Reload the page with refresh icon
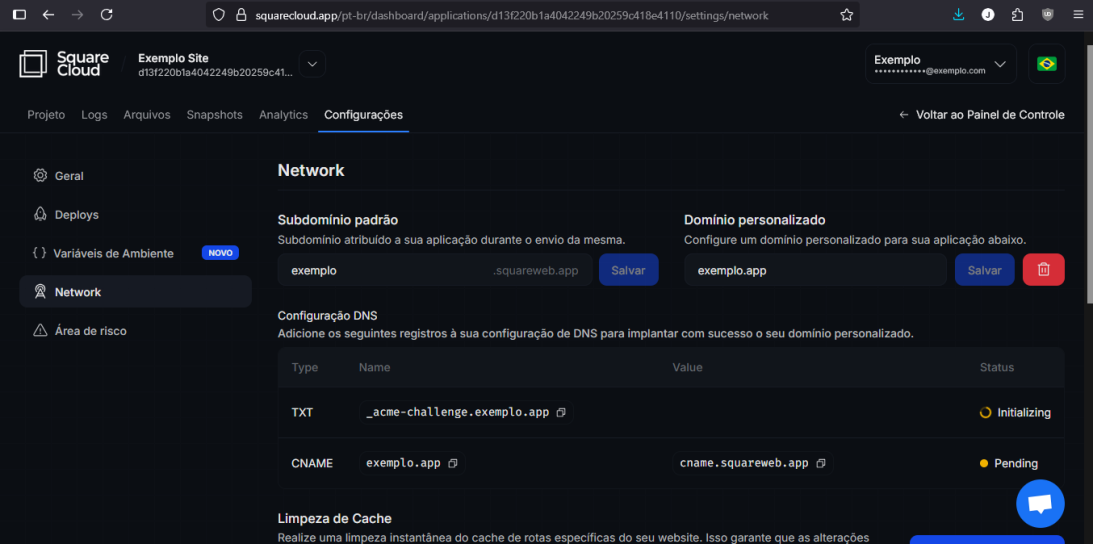This screenshot has height=544, width=1093. [107, 15]
